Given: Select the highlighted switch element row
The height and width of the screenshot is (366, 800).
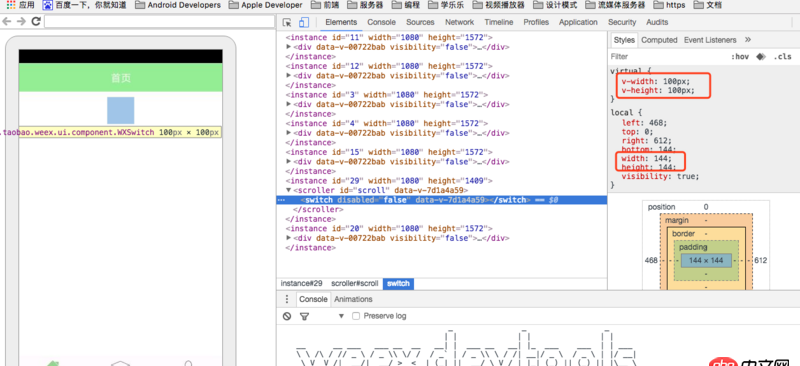Looking at the screenshot, I should [x=442, y=200].
